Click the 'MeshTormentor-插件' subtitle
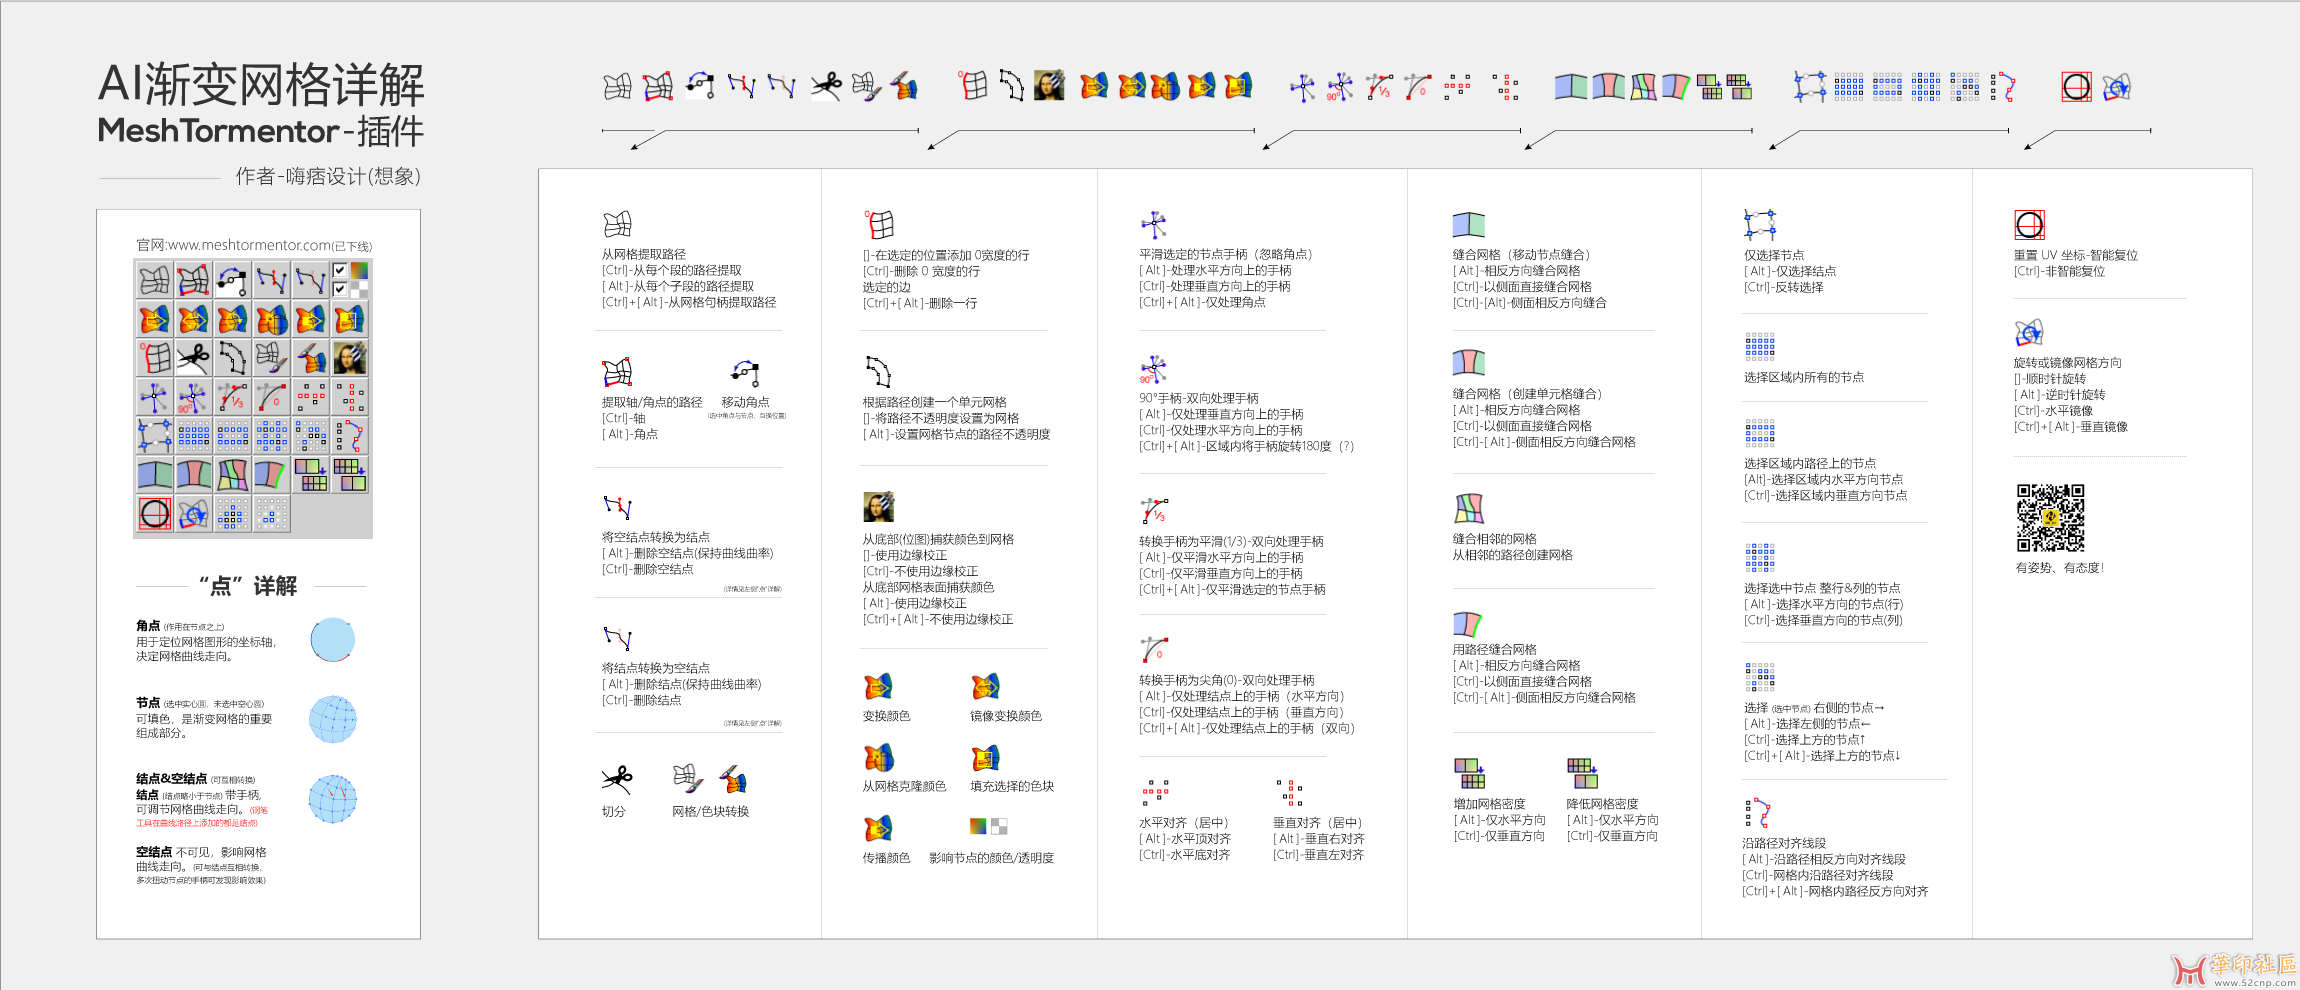 coord(261,131)
